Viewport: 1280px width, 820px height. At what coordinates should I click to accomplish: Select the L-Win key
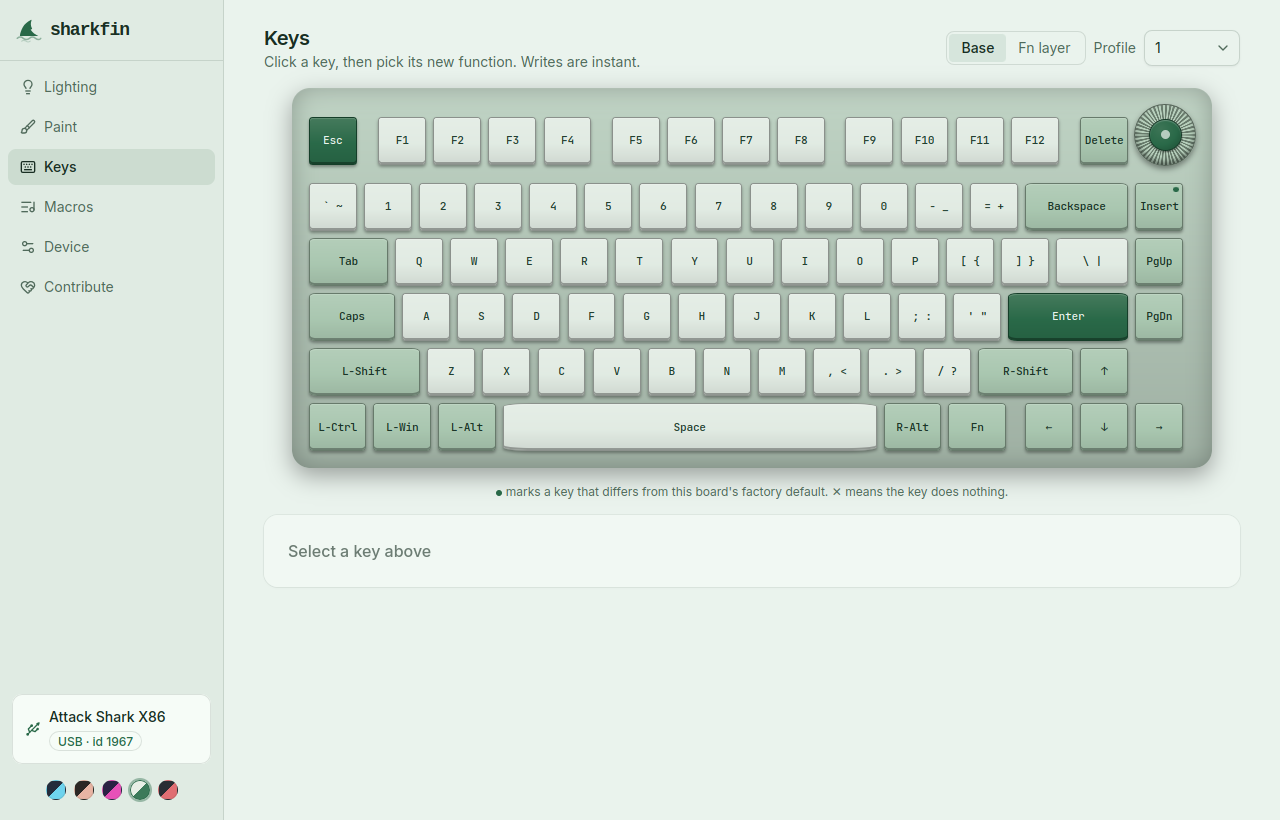click(x=402, y=427)
